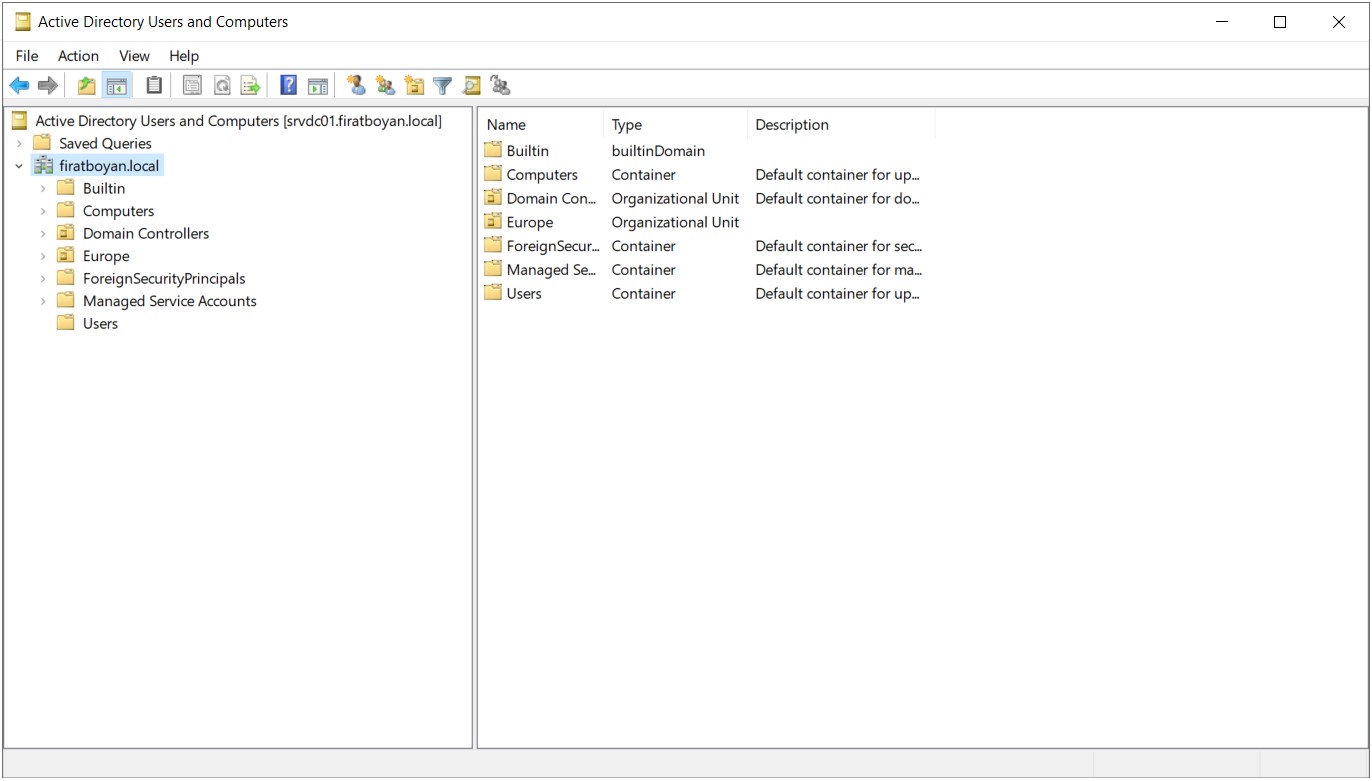The width and height of the screenshot is (1372, 781).
Task: Select ForeignSecurityPrincipals label in tree
Action: [164, 278]
